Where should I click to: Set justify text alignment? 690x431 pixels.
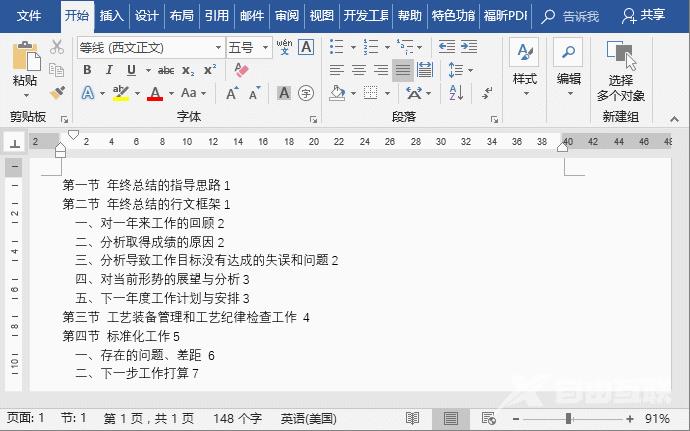point(403,70)
